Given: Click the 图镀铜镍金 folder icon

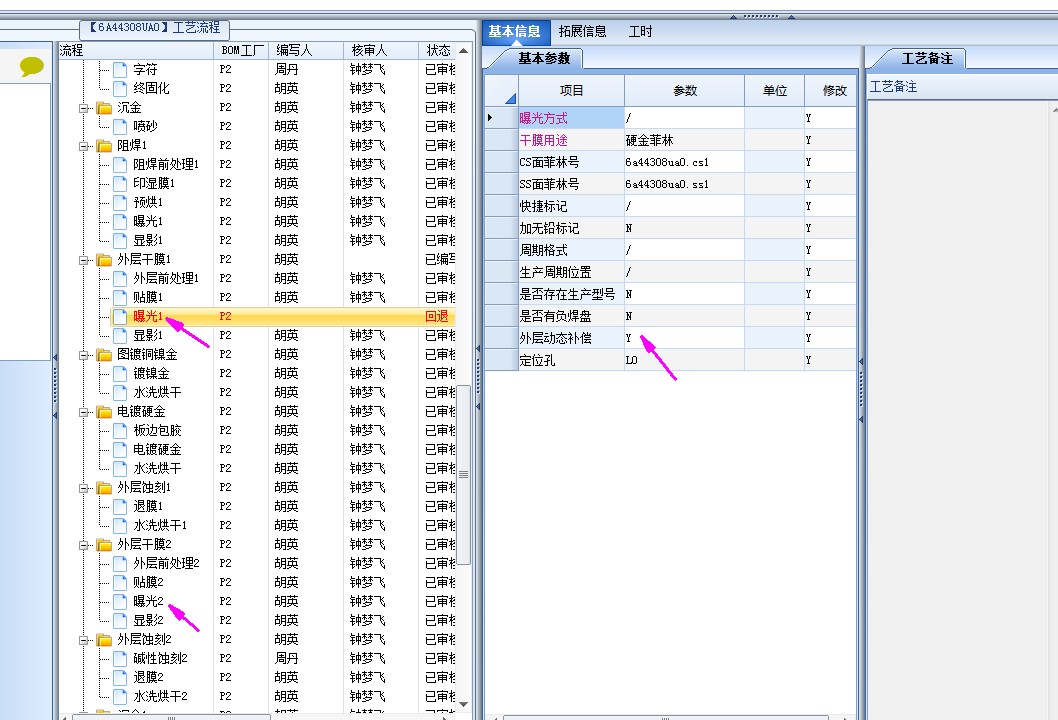Looking at the screenshot, I should [x=104, y=354].
